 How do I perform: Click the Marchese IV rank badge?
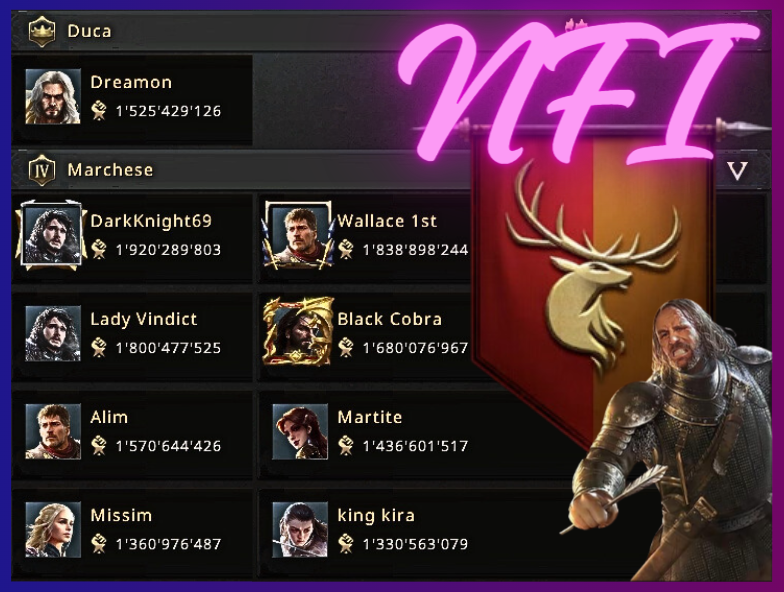(x=42, y=170)
